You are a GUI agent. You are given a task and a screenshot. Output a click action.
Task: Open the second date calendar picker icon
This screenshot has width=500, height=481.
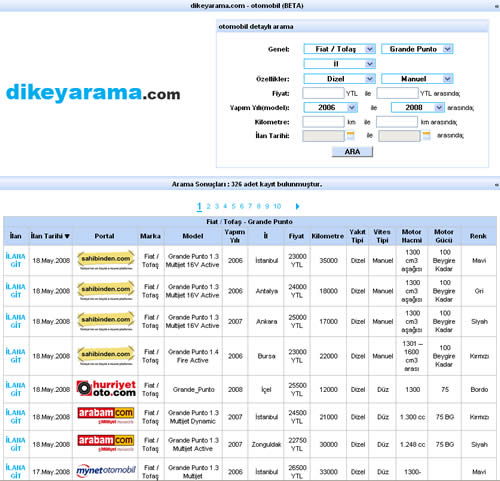pyautogui.click(x=427, y=135)
